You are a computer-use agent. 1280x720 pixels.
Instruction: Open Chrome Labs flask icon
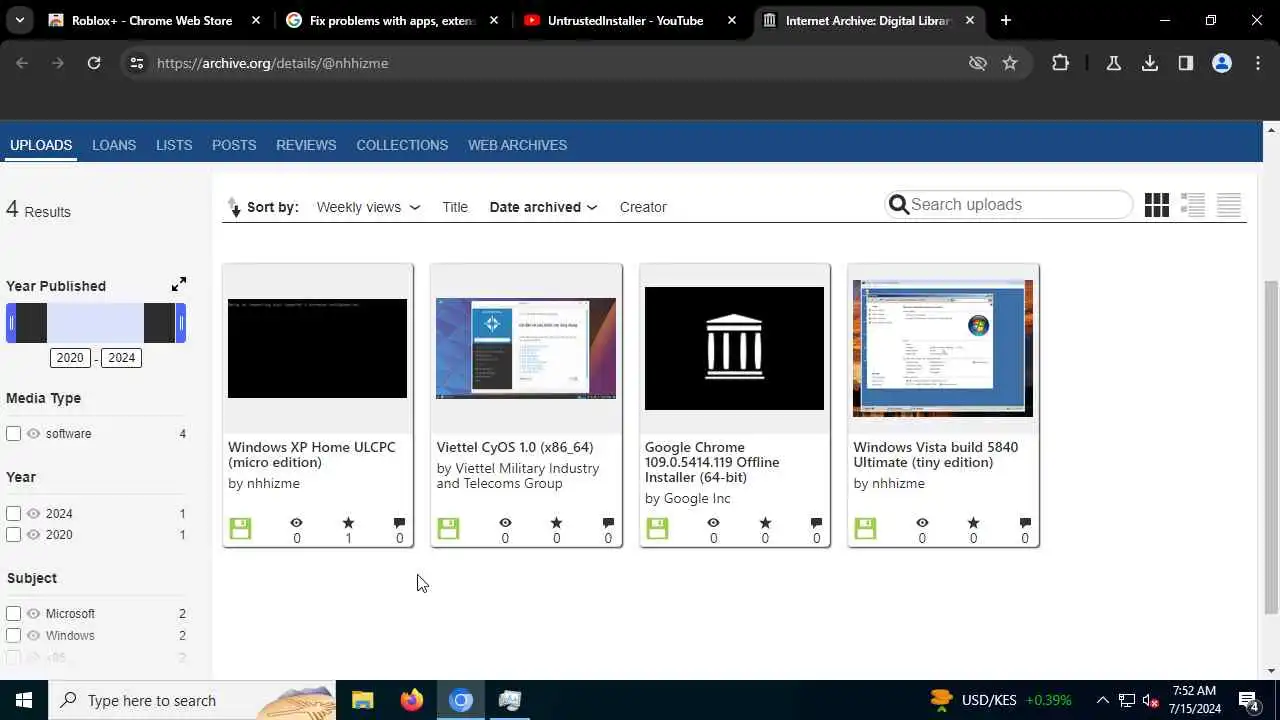click(x=1113, y=63)
